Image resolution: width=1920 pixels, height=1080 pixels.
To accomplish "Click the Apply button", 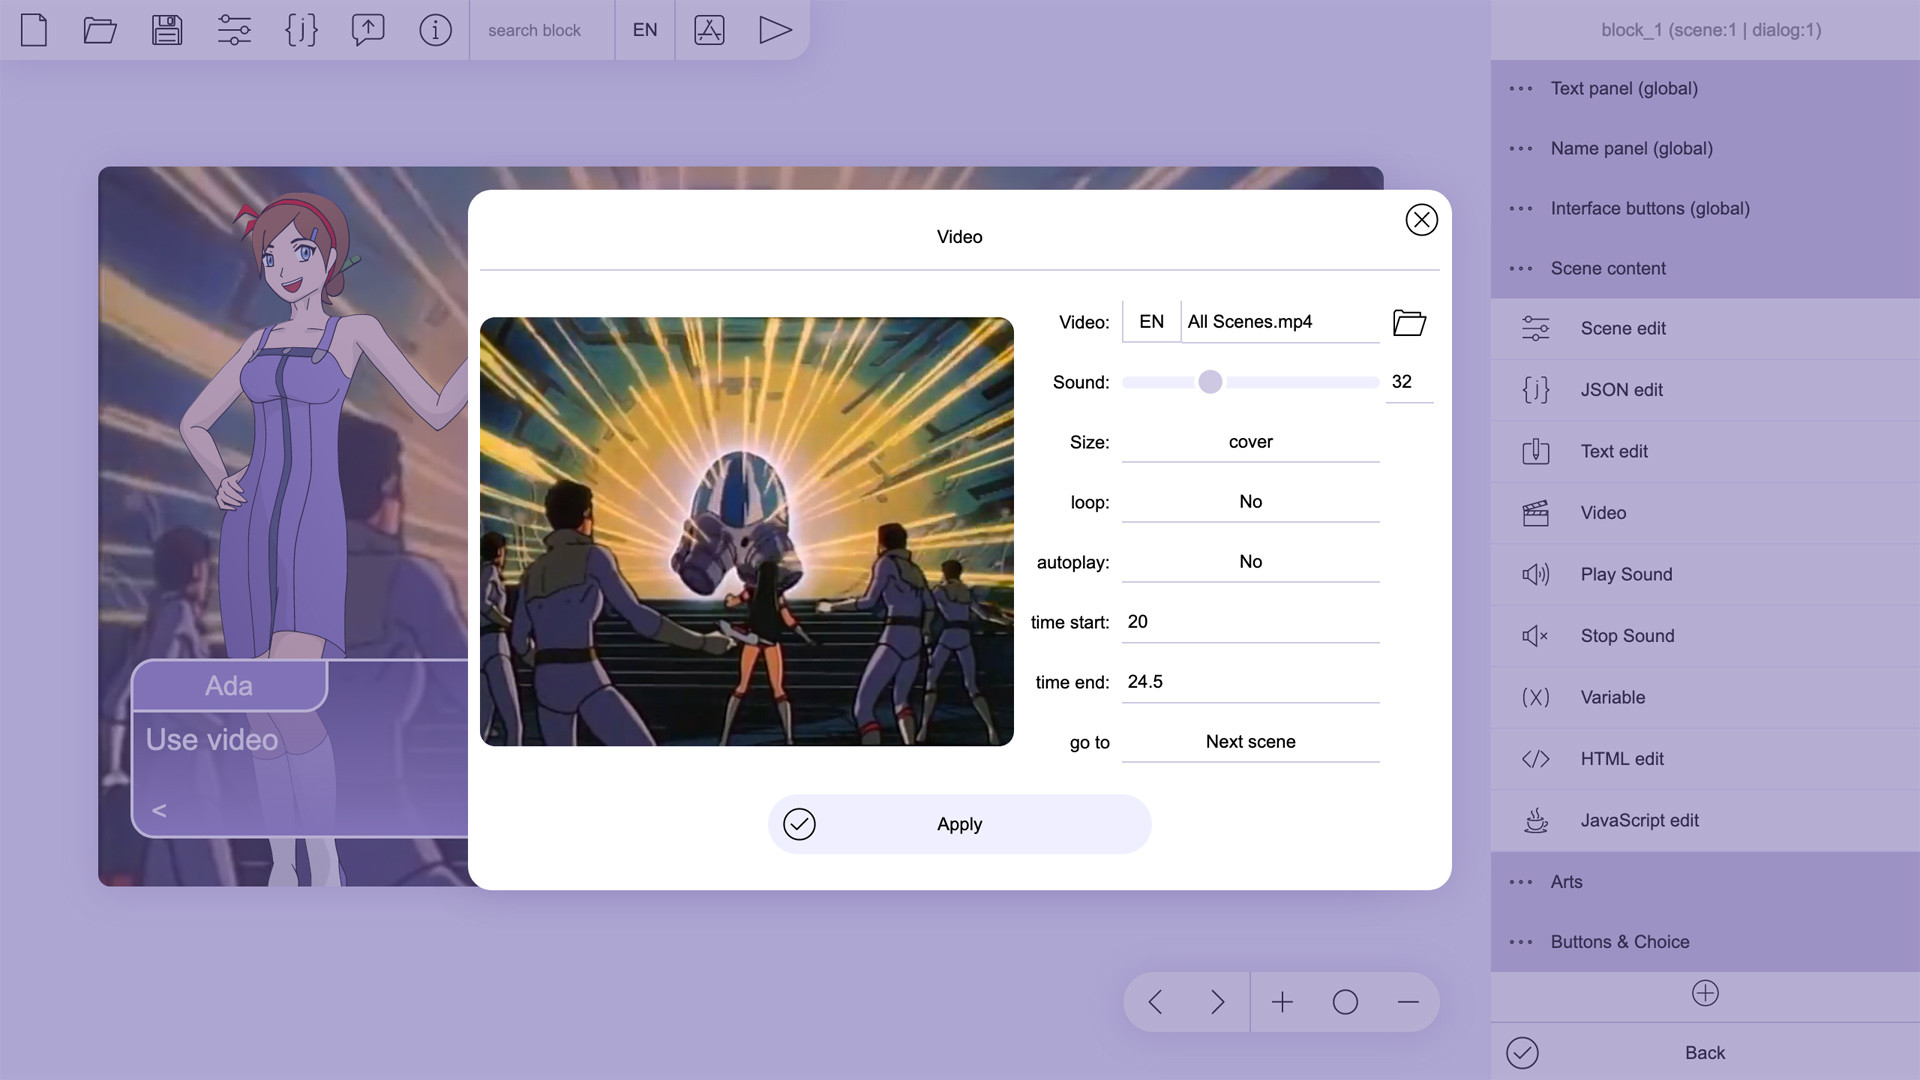I will pos(959,824).
